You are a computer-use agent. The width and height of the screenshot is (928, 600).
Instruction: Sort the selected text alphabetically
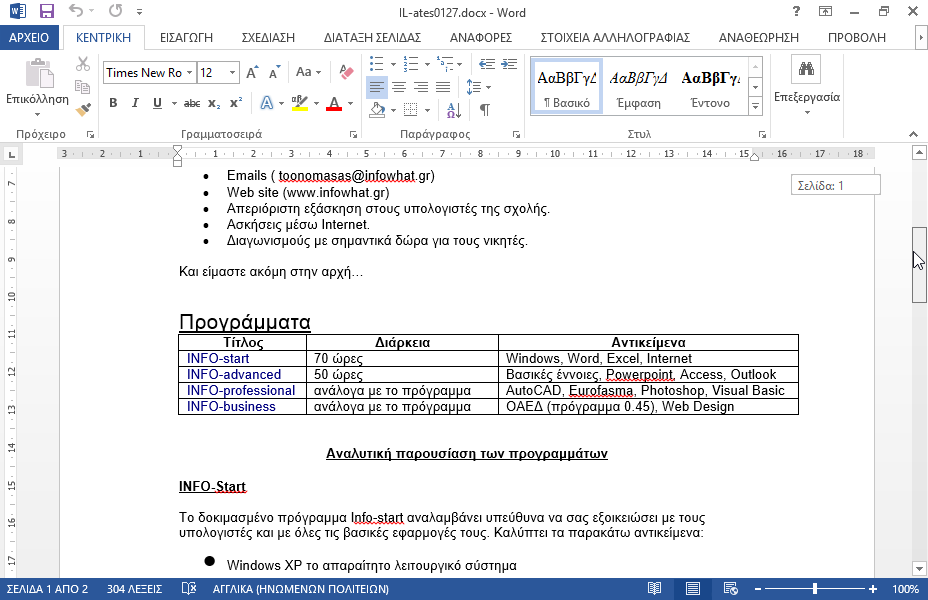454,109
